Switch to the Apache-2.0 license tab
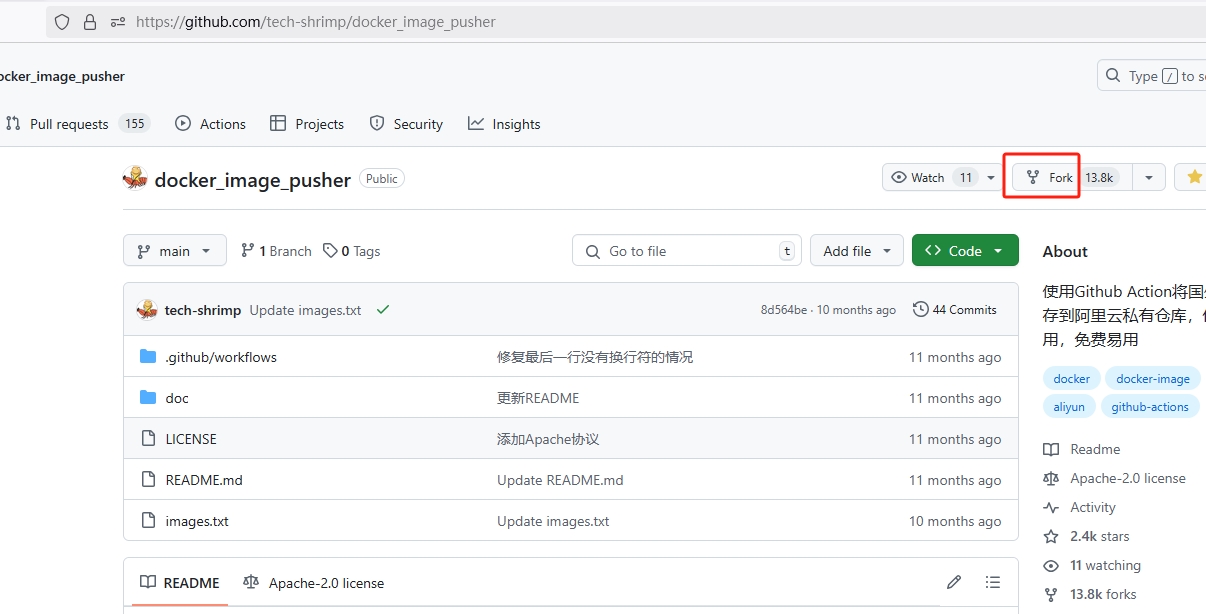 (314, 583)
